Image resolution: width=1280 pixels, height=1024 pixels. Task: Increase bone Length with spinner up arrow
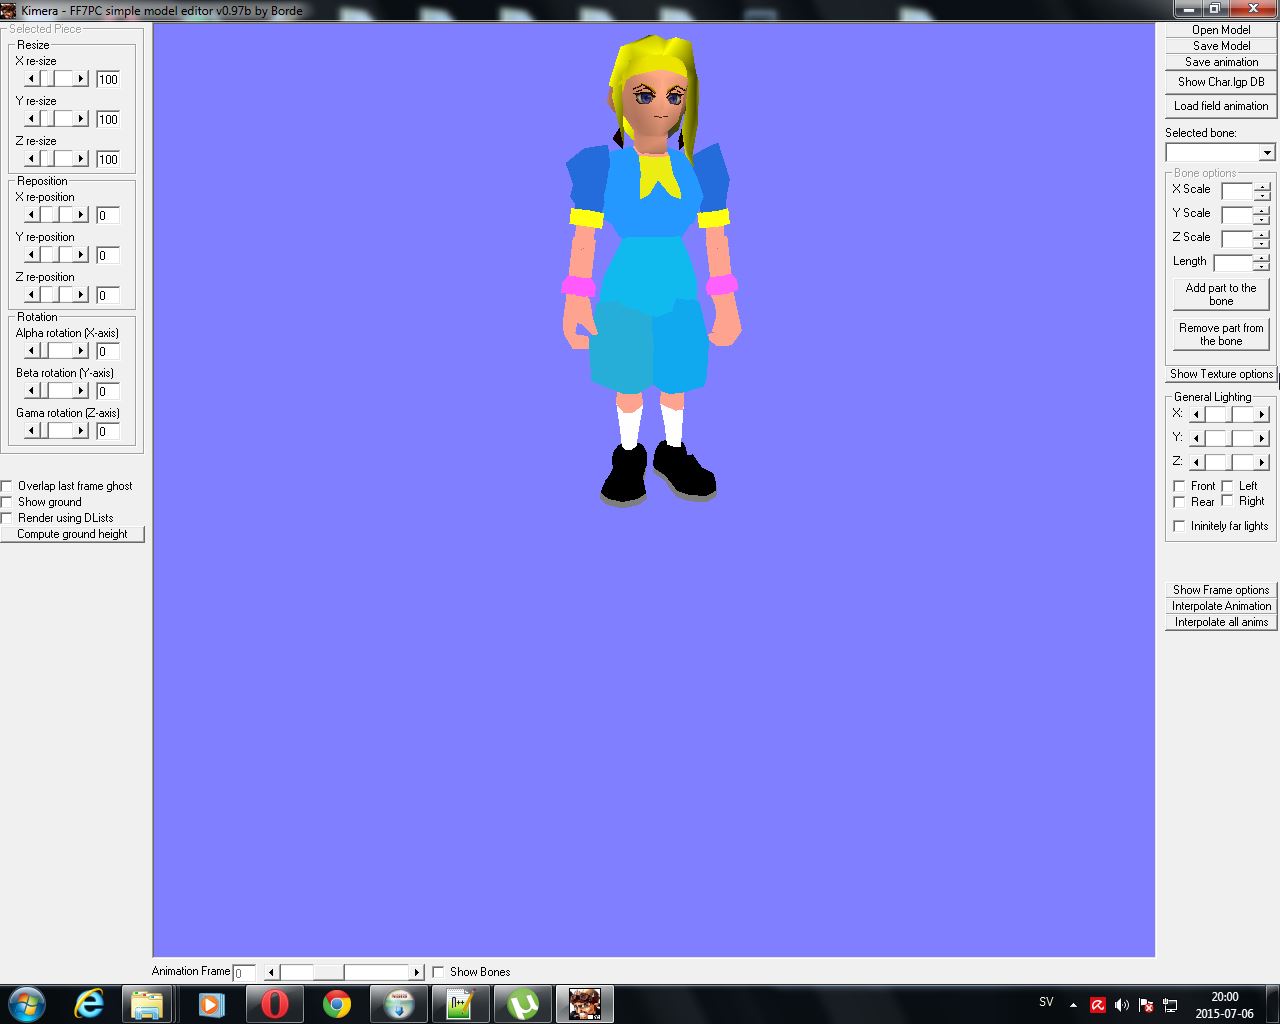[1262, 258]
